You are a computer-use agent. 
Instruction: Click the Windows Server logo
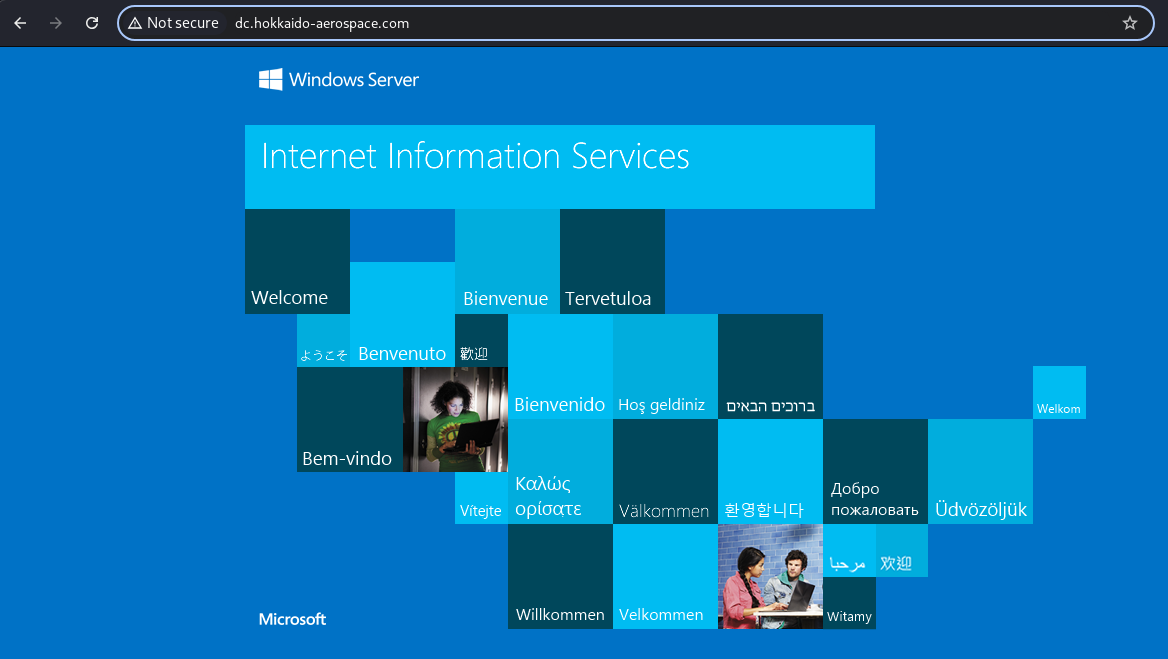(x=339, y=80)
